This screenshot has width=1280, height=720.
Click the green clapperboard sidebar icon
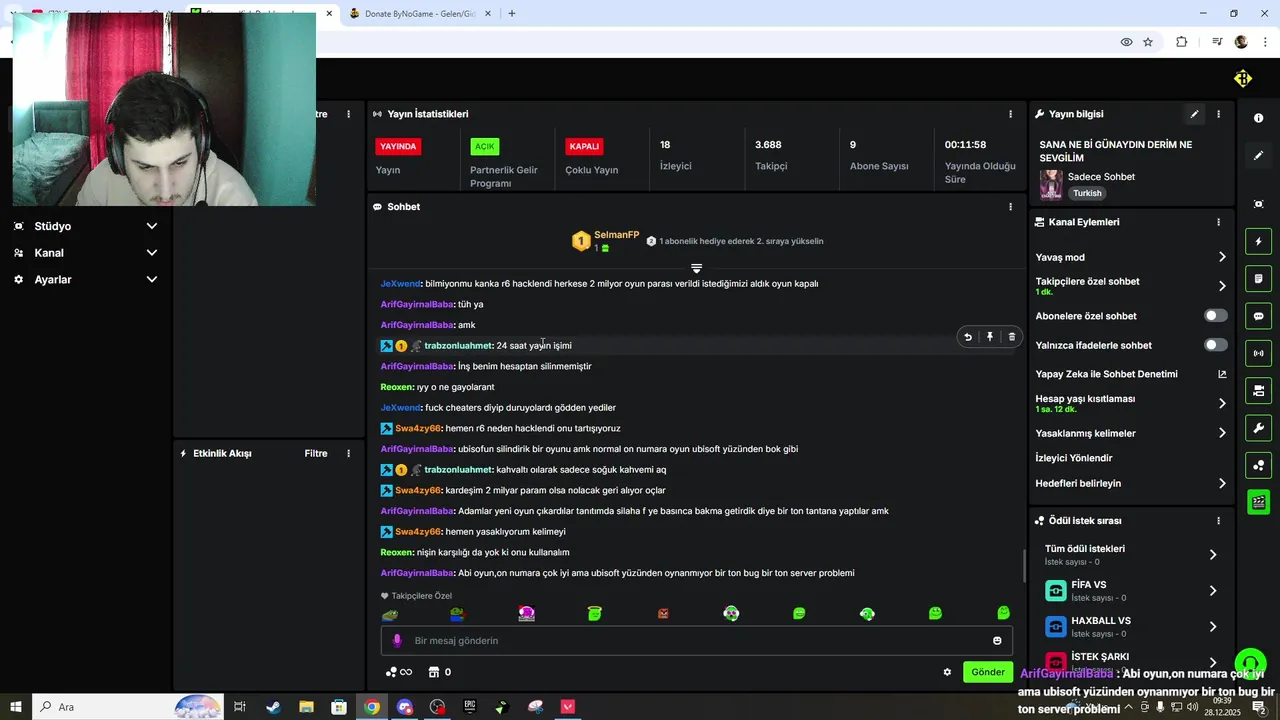tap(1258, 502)
